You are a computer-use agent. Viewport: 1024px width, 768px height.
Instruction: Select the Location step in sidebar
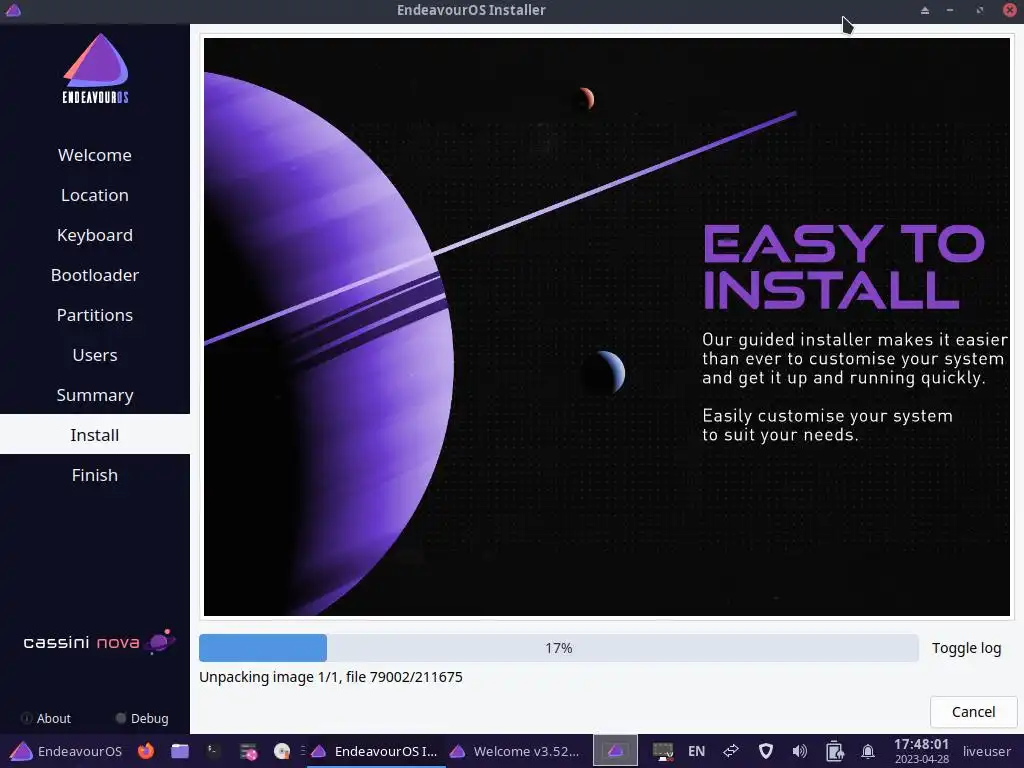pos(95,195)
